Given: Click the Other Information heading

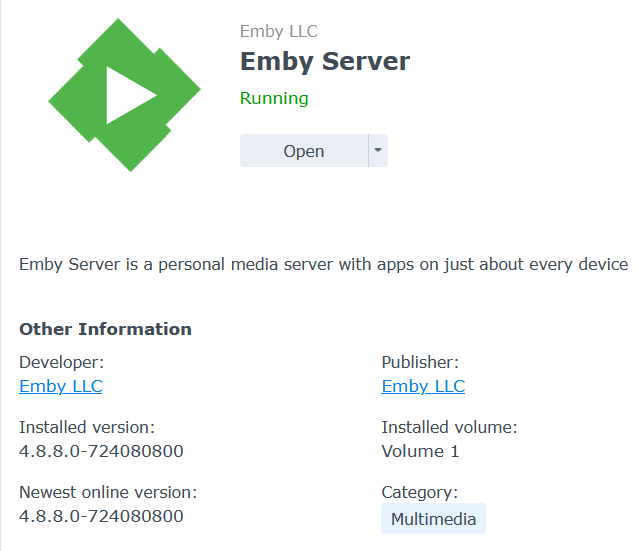Looking at the screenshot, I should pyautogui.click(x=105, y=329).
